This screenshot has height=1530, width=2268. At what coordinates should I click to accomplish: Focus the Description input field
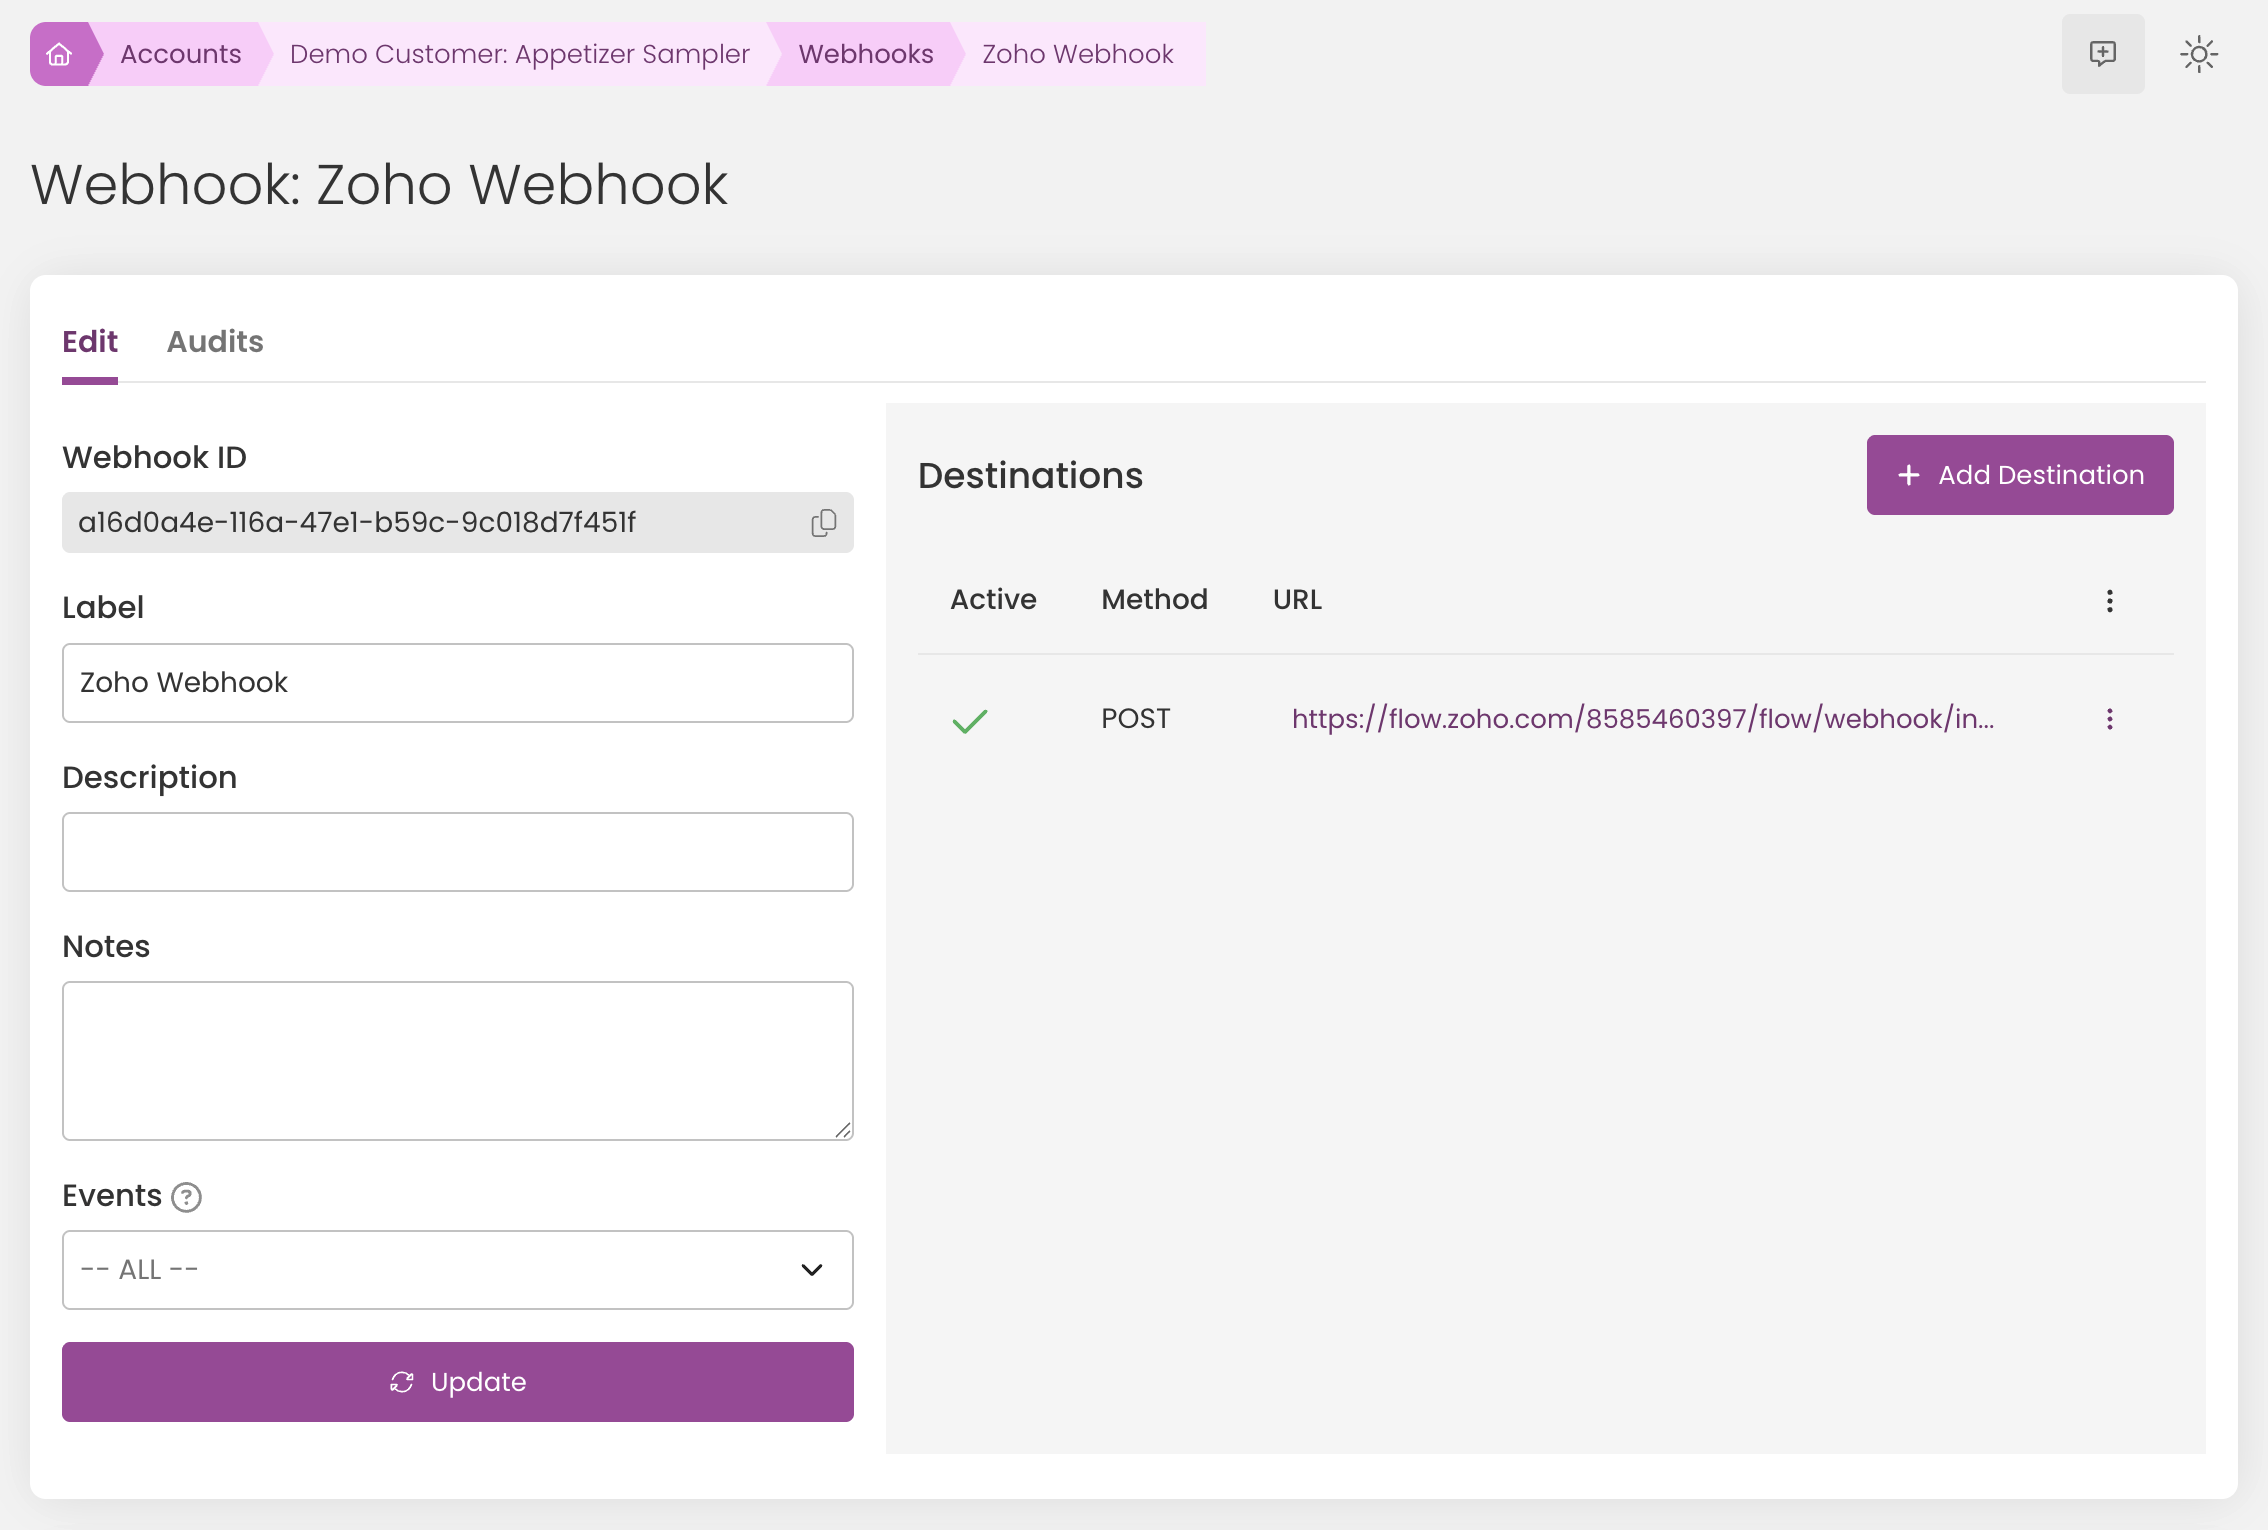tap(458, 852)
